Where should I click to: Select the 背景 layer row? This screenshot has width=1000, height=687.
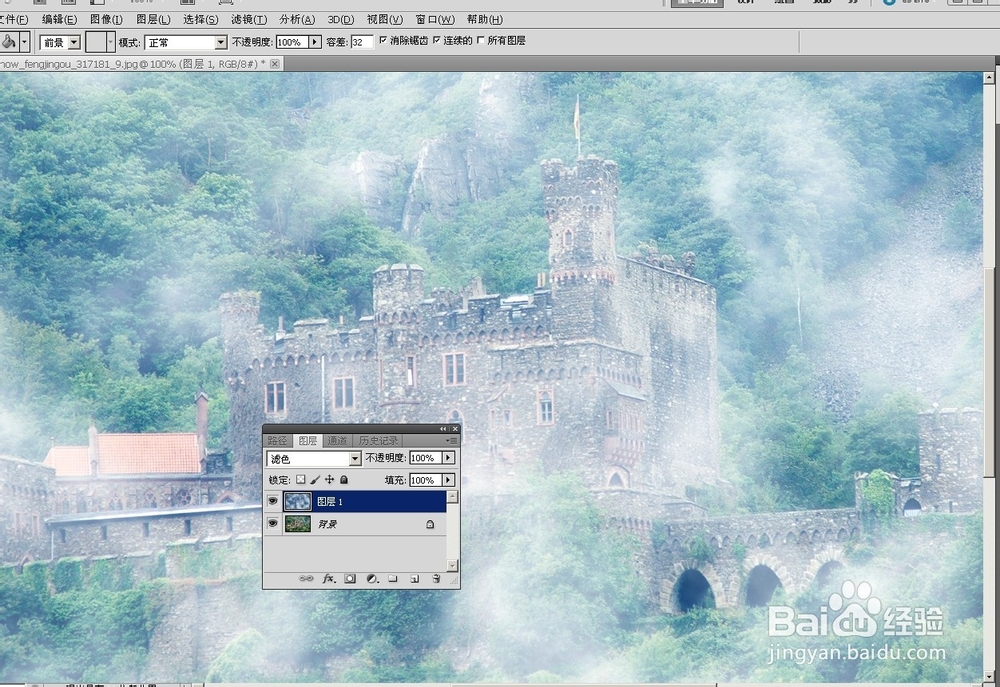pyautogui.click(x=355, y=524)
